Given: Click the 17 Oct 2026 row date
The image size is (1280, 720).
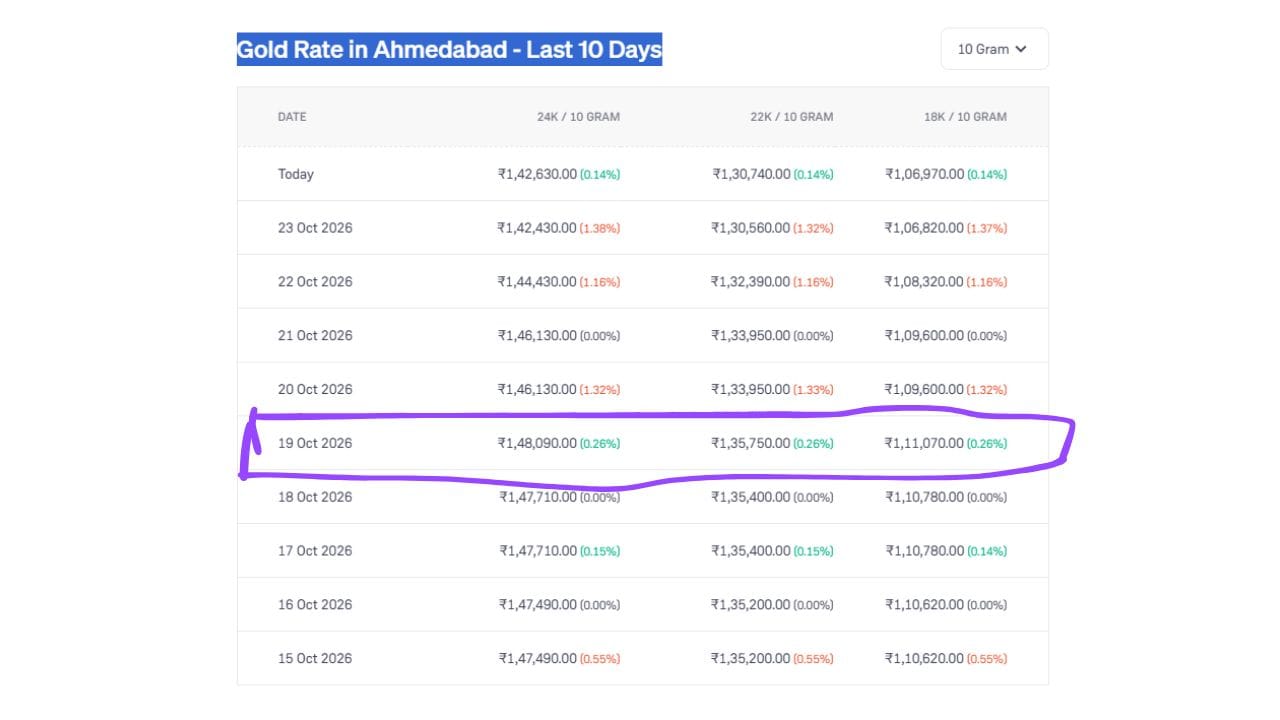Looking at the screenshot, I should coord(315,551).
